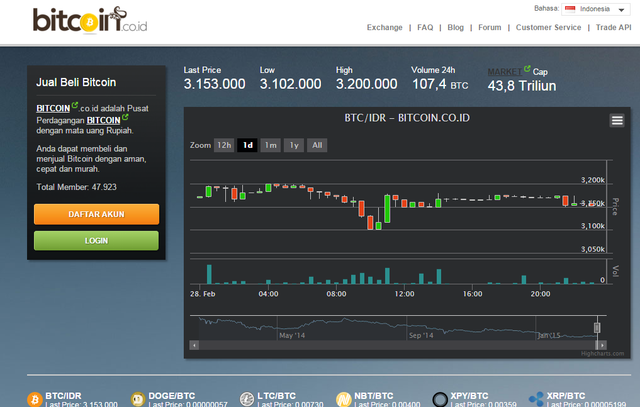The height and width of the screenshot is (407, 640).
Task: Click the DAFTAR AKUN button
Action: pyautogui.click(x=96, y=214)
